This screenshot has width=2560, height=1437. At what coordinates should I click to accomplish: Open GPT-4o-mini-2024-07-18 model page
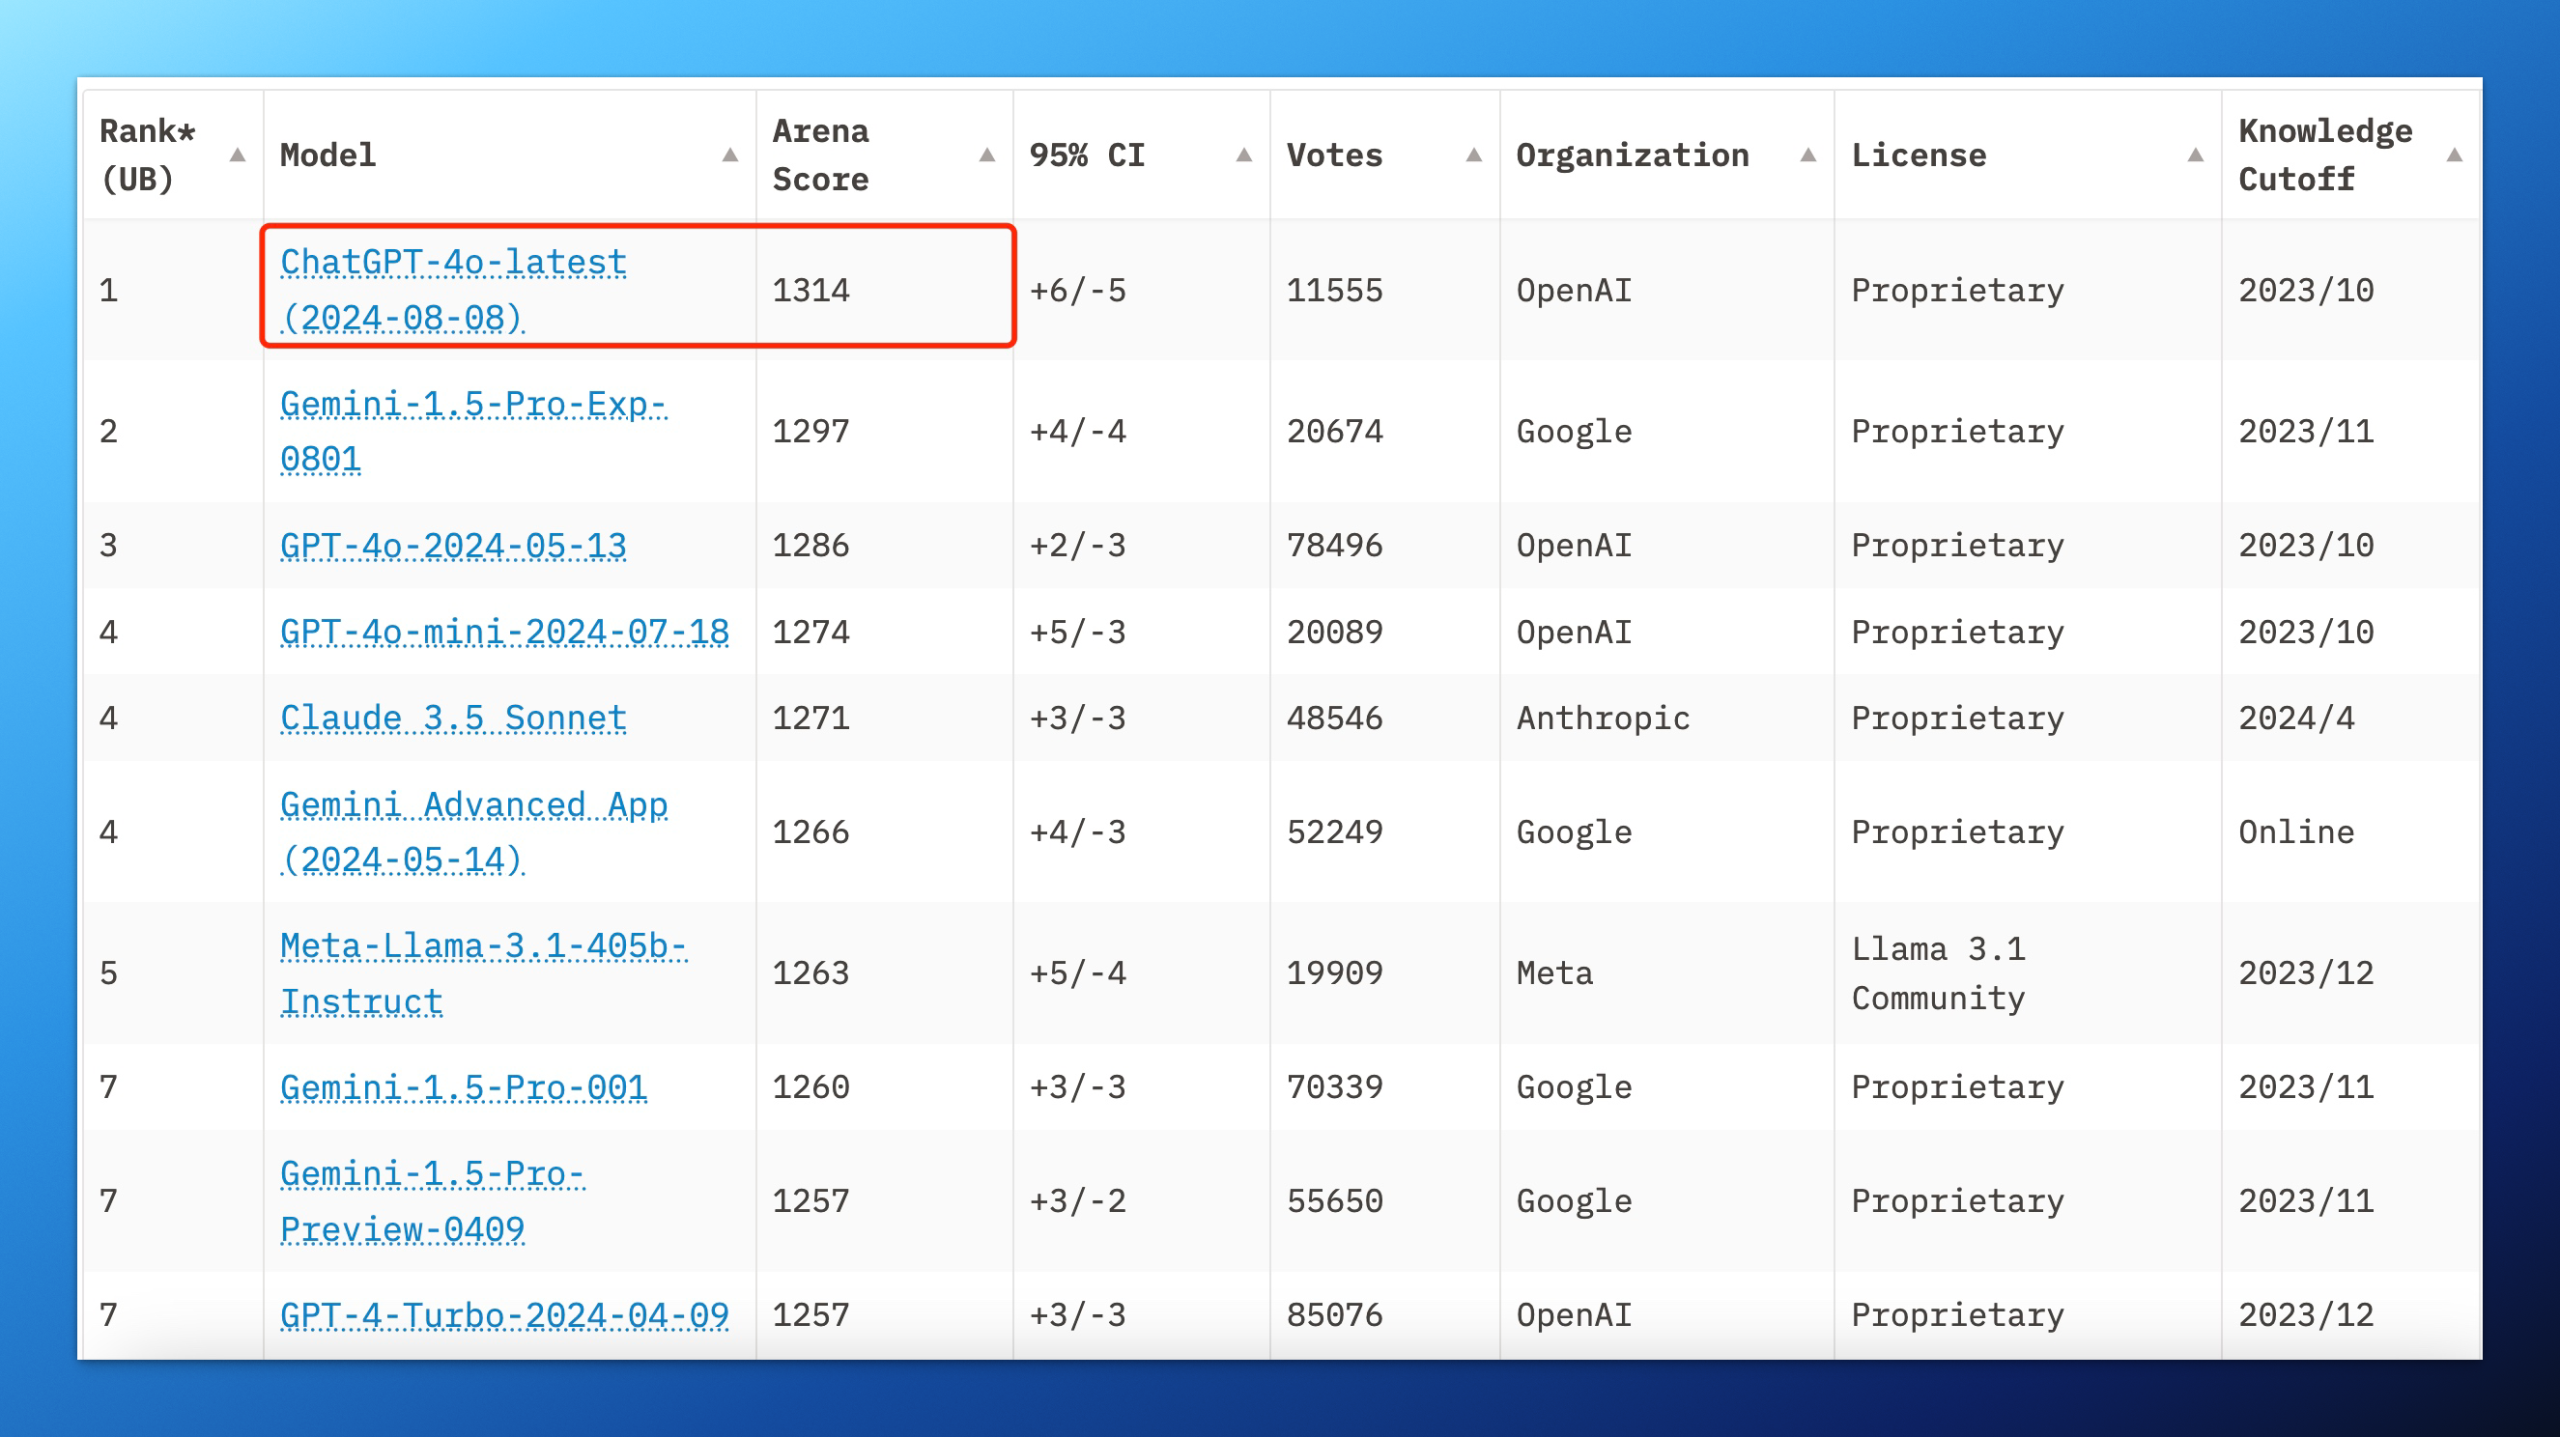pyautogui.click(x=504, y=632)
